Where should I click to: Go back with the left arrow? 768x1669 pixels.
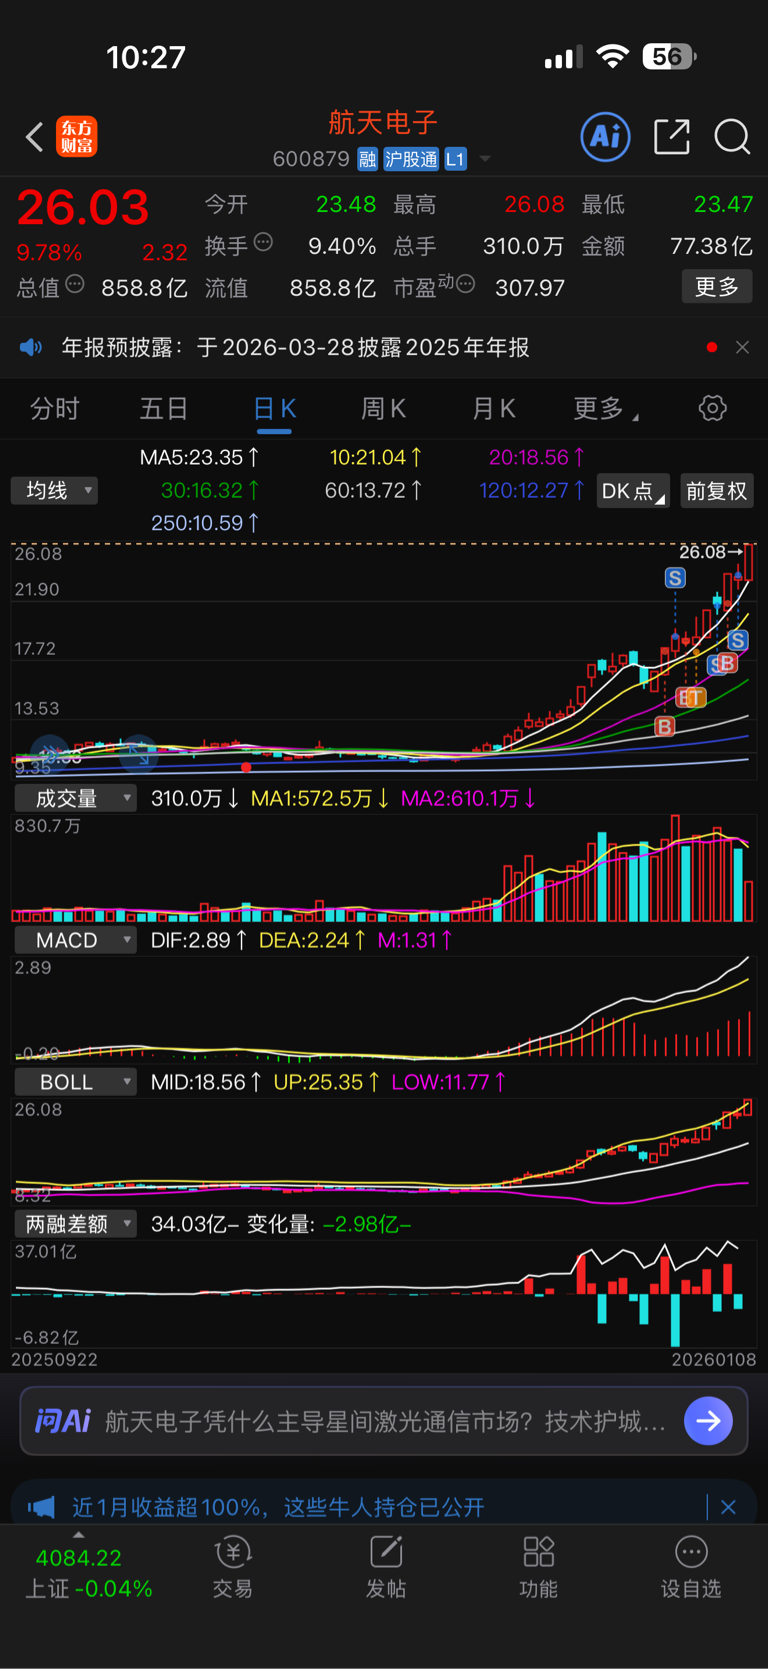pyautogui.click(x=34, y=137)
